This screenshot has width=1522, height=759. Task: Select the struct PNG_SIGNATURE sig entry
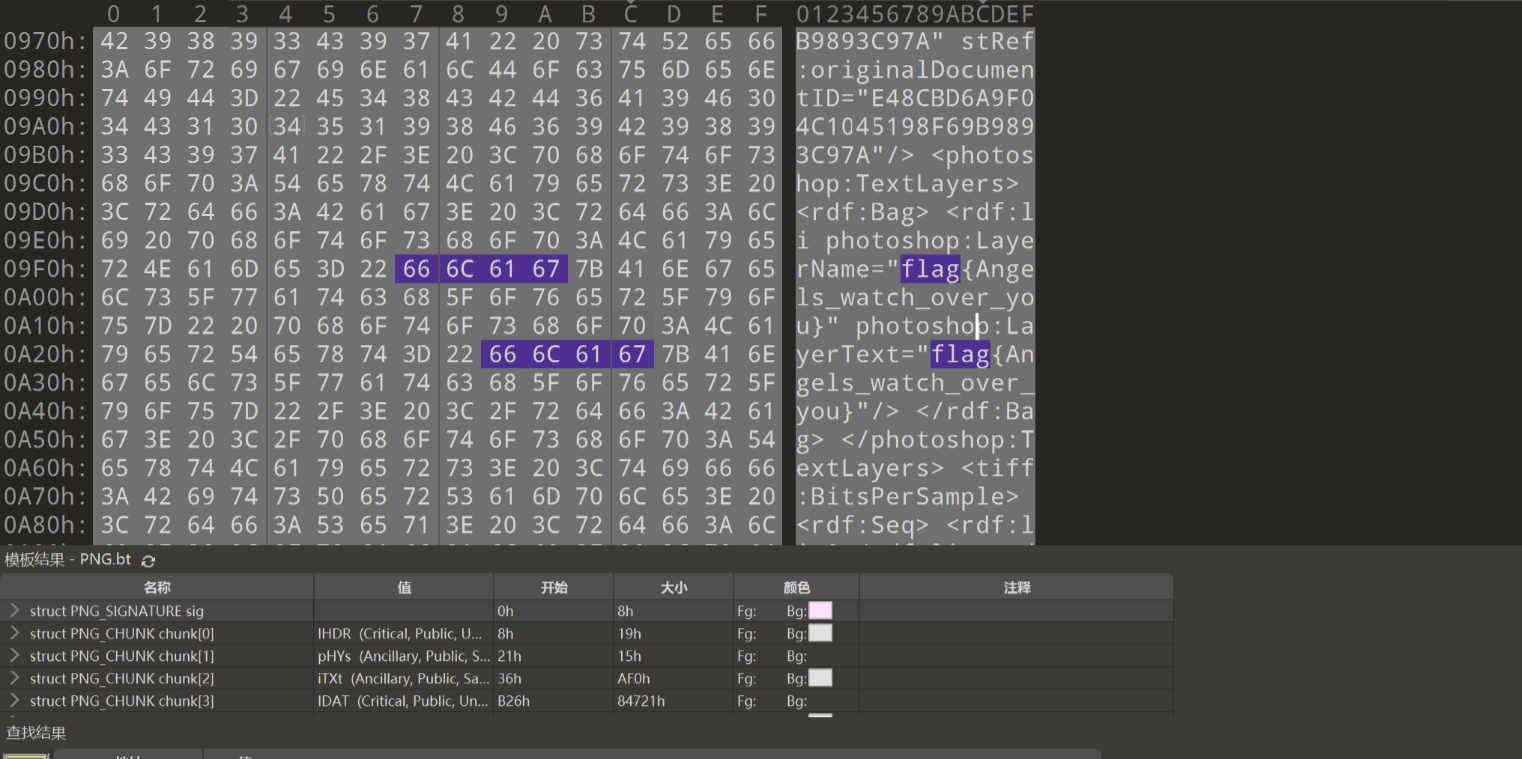(117, 611)
